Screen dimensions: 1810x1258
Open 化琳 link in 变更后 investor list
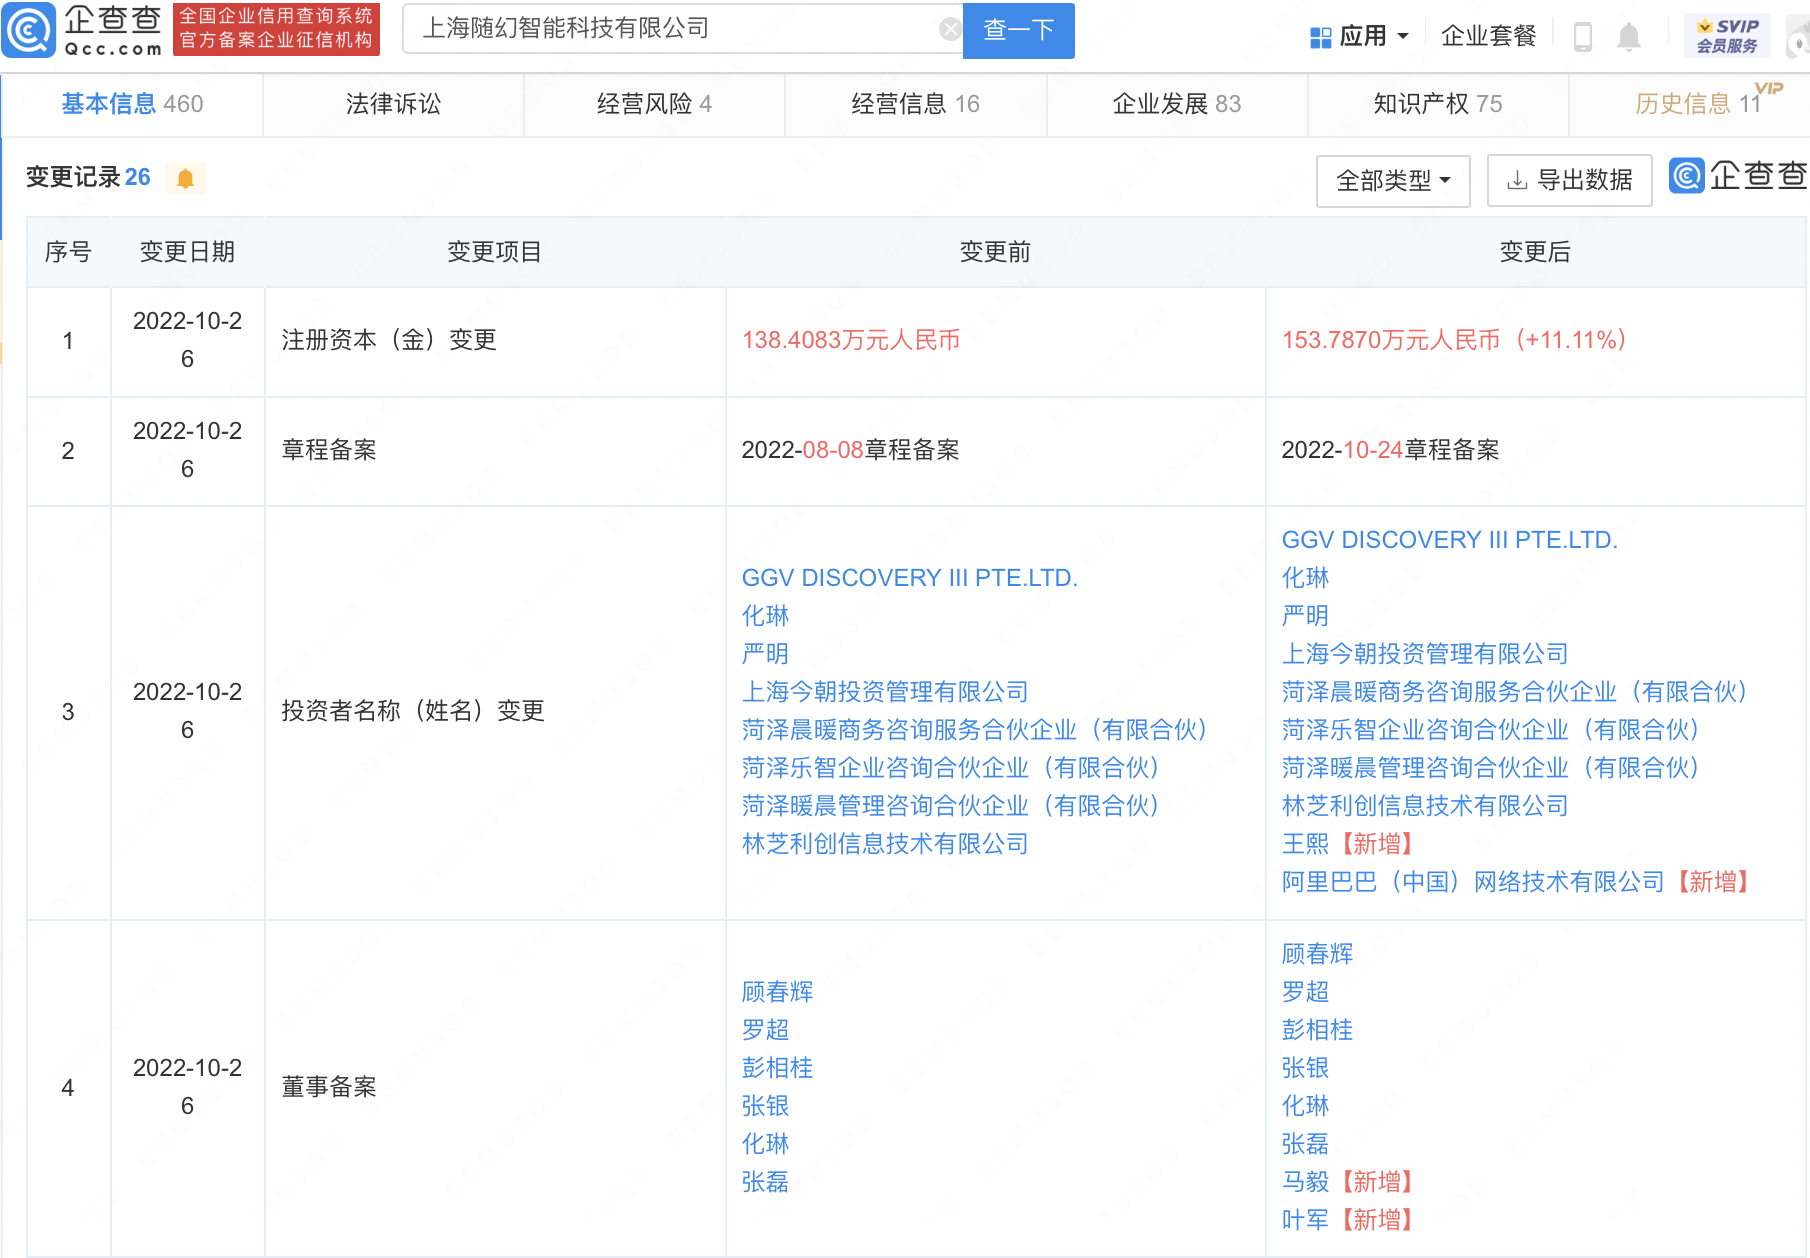[1305, 578]
